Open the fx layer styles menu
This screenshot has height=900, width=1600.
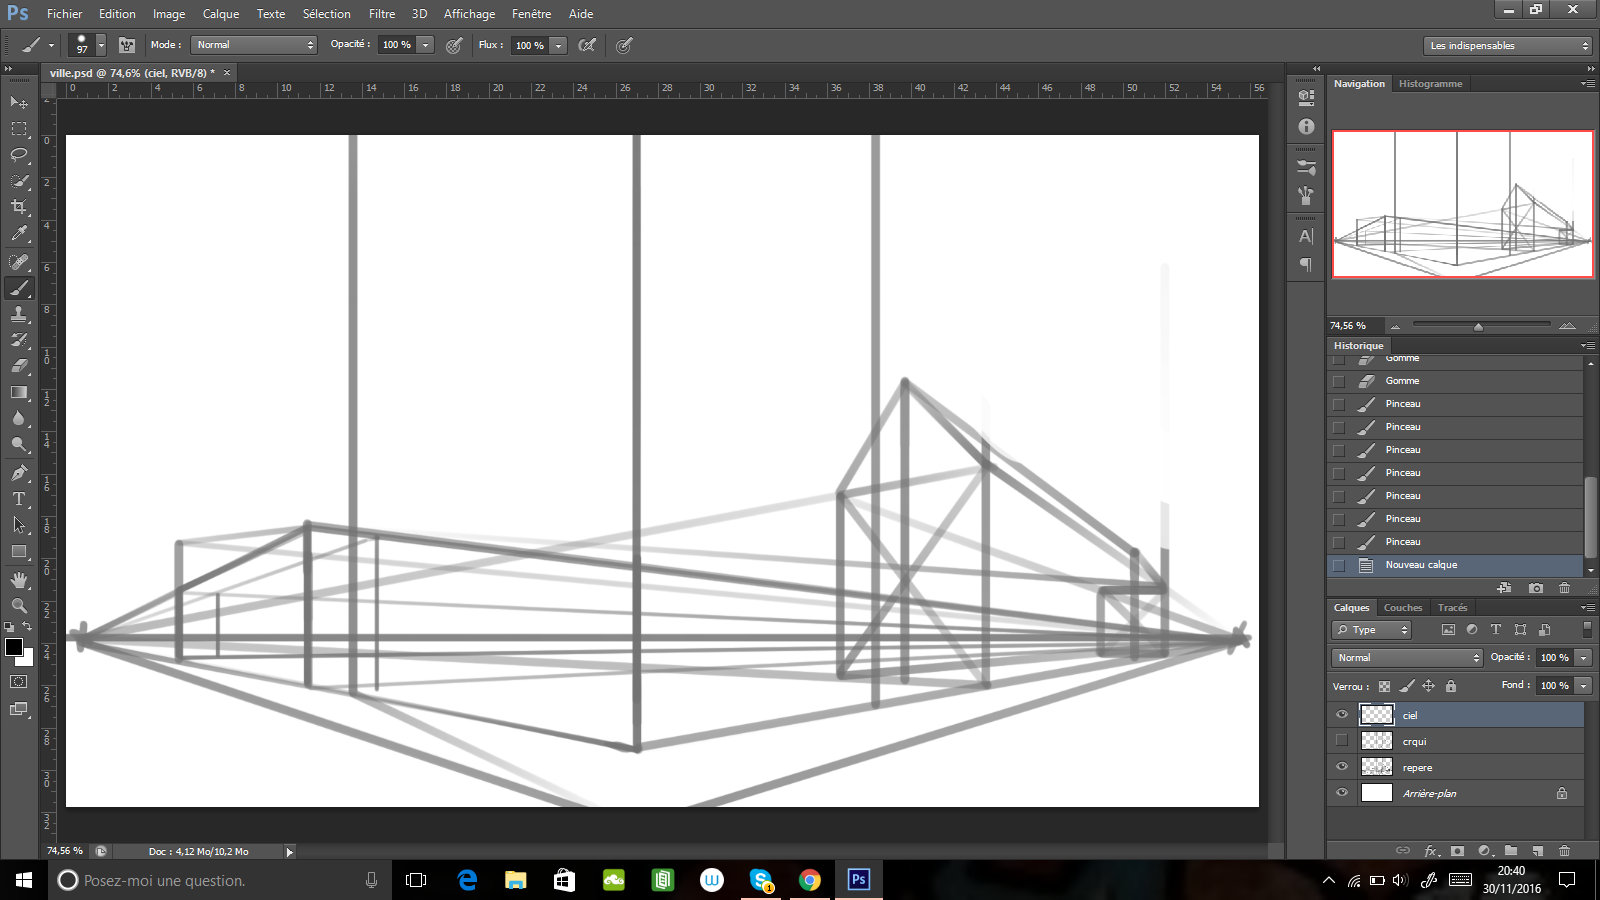tap(1431, 851)
